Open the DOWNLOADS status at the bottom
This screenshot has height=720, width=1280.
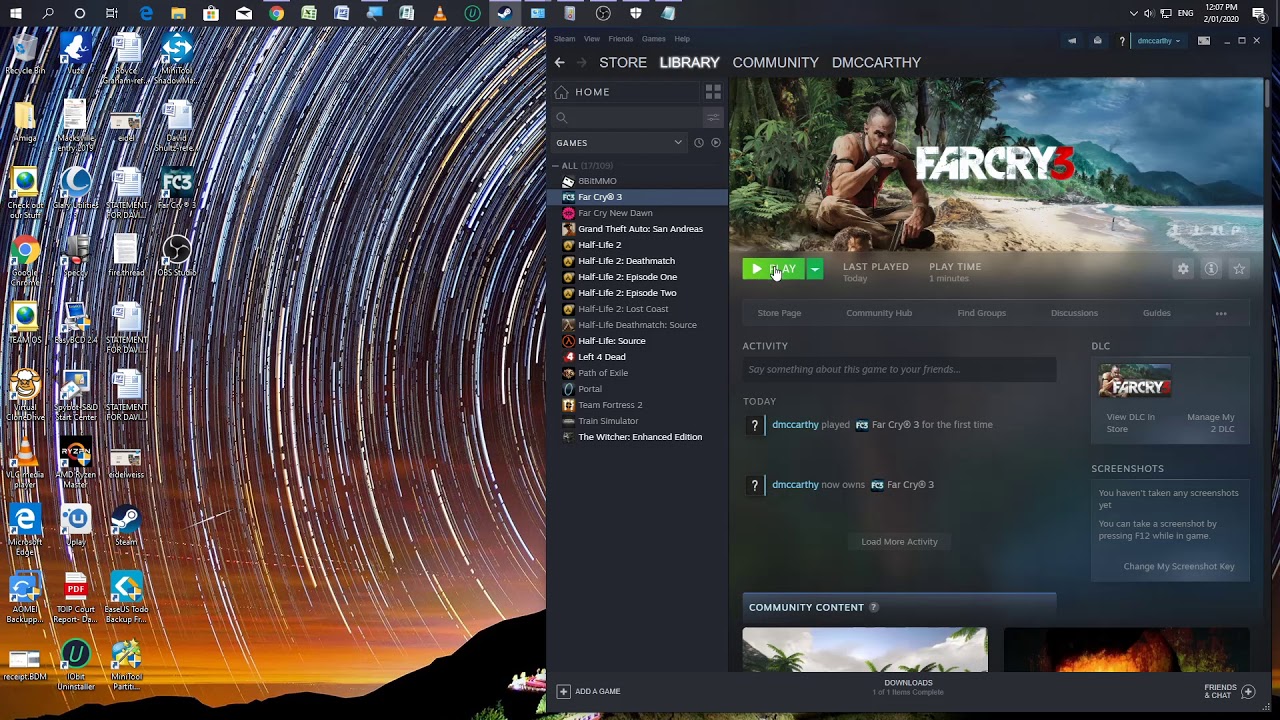(x=908, y=687)
